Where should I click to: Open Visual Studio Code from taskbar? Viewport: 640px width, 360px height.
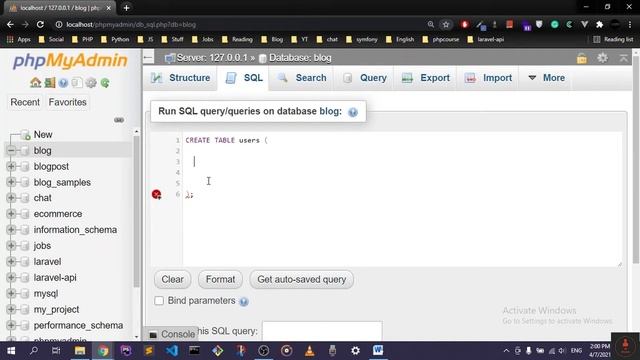pos(171,350)
